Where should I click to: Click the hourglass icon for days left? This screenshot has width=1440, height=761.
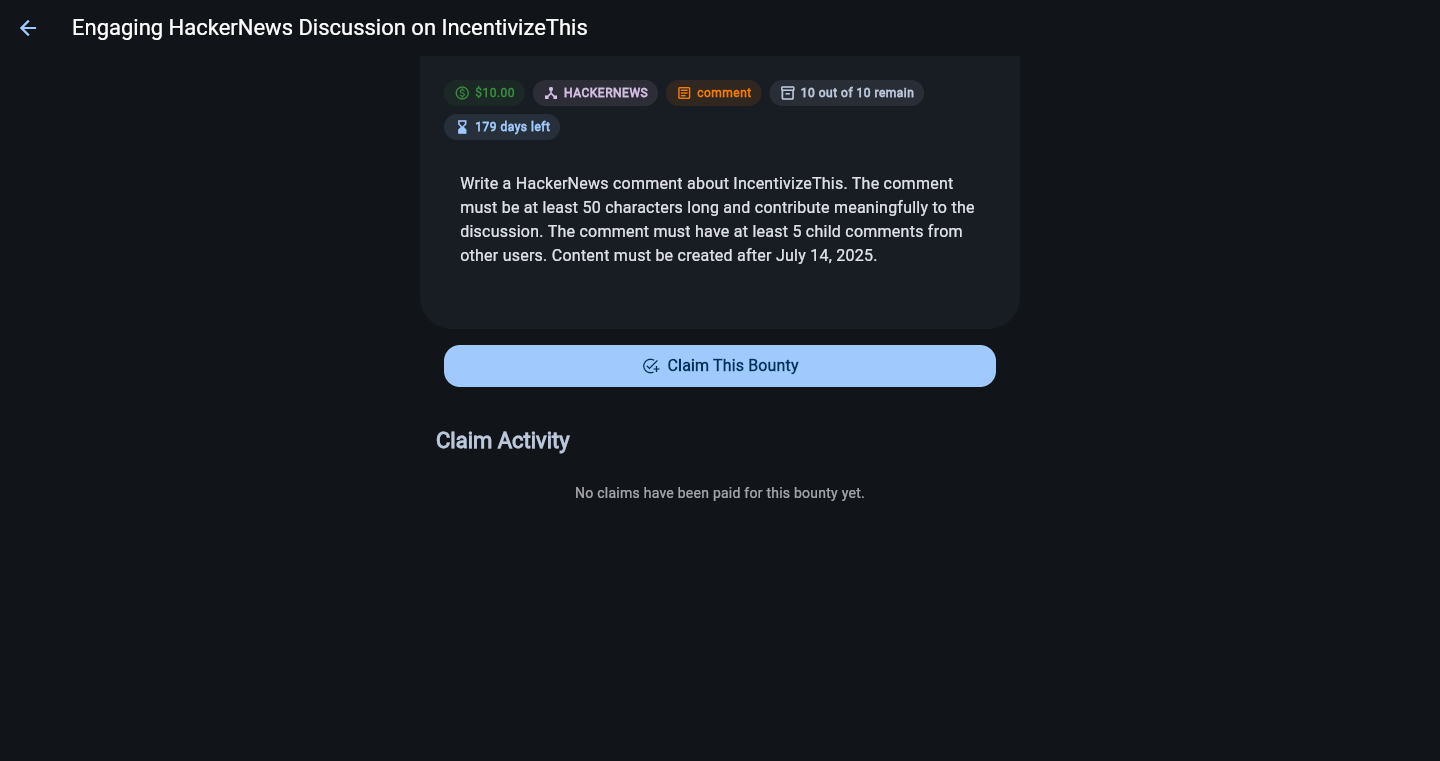[462, 127]
